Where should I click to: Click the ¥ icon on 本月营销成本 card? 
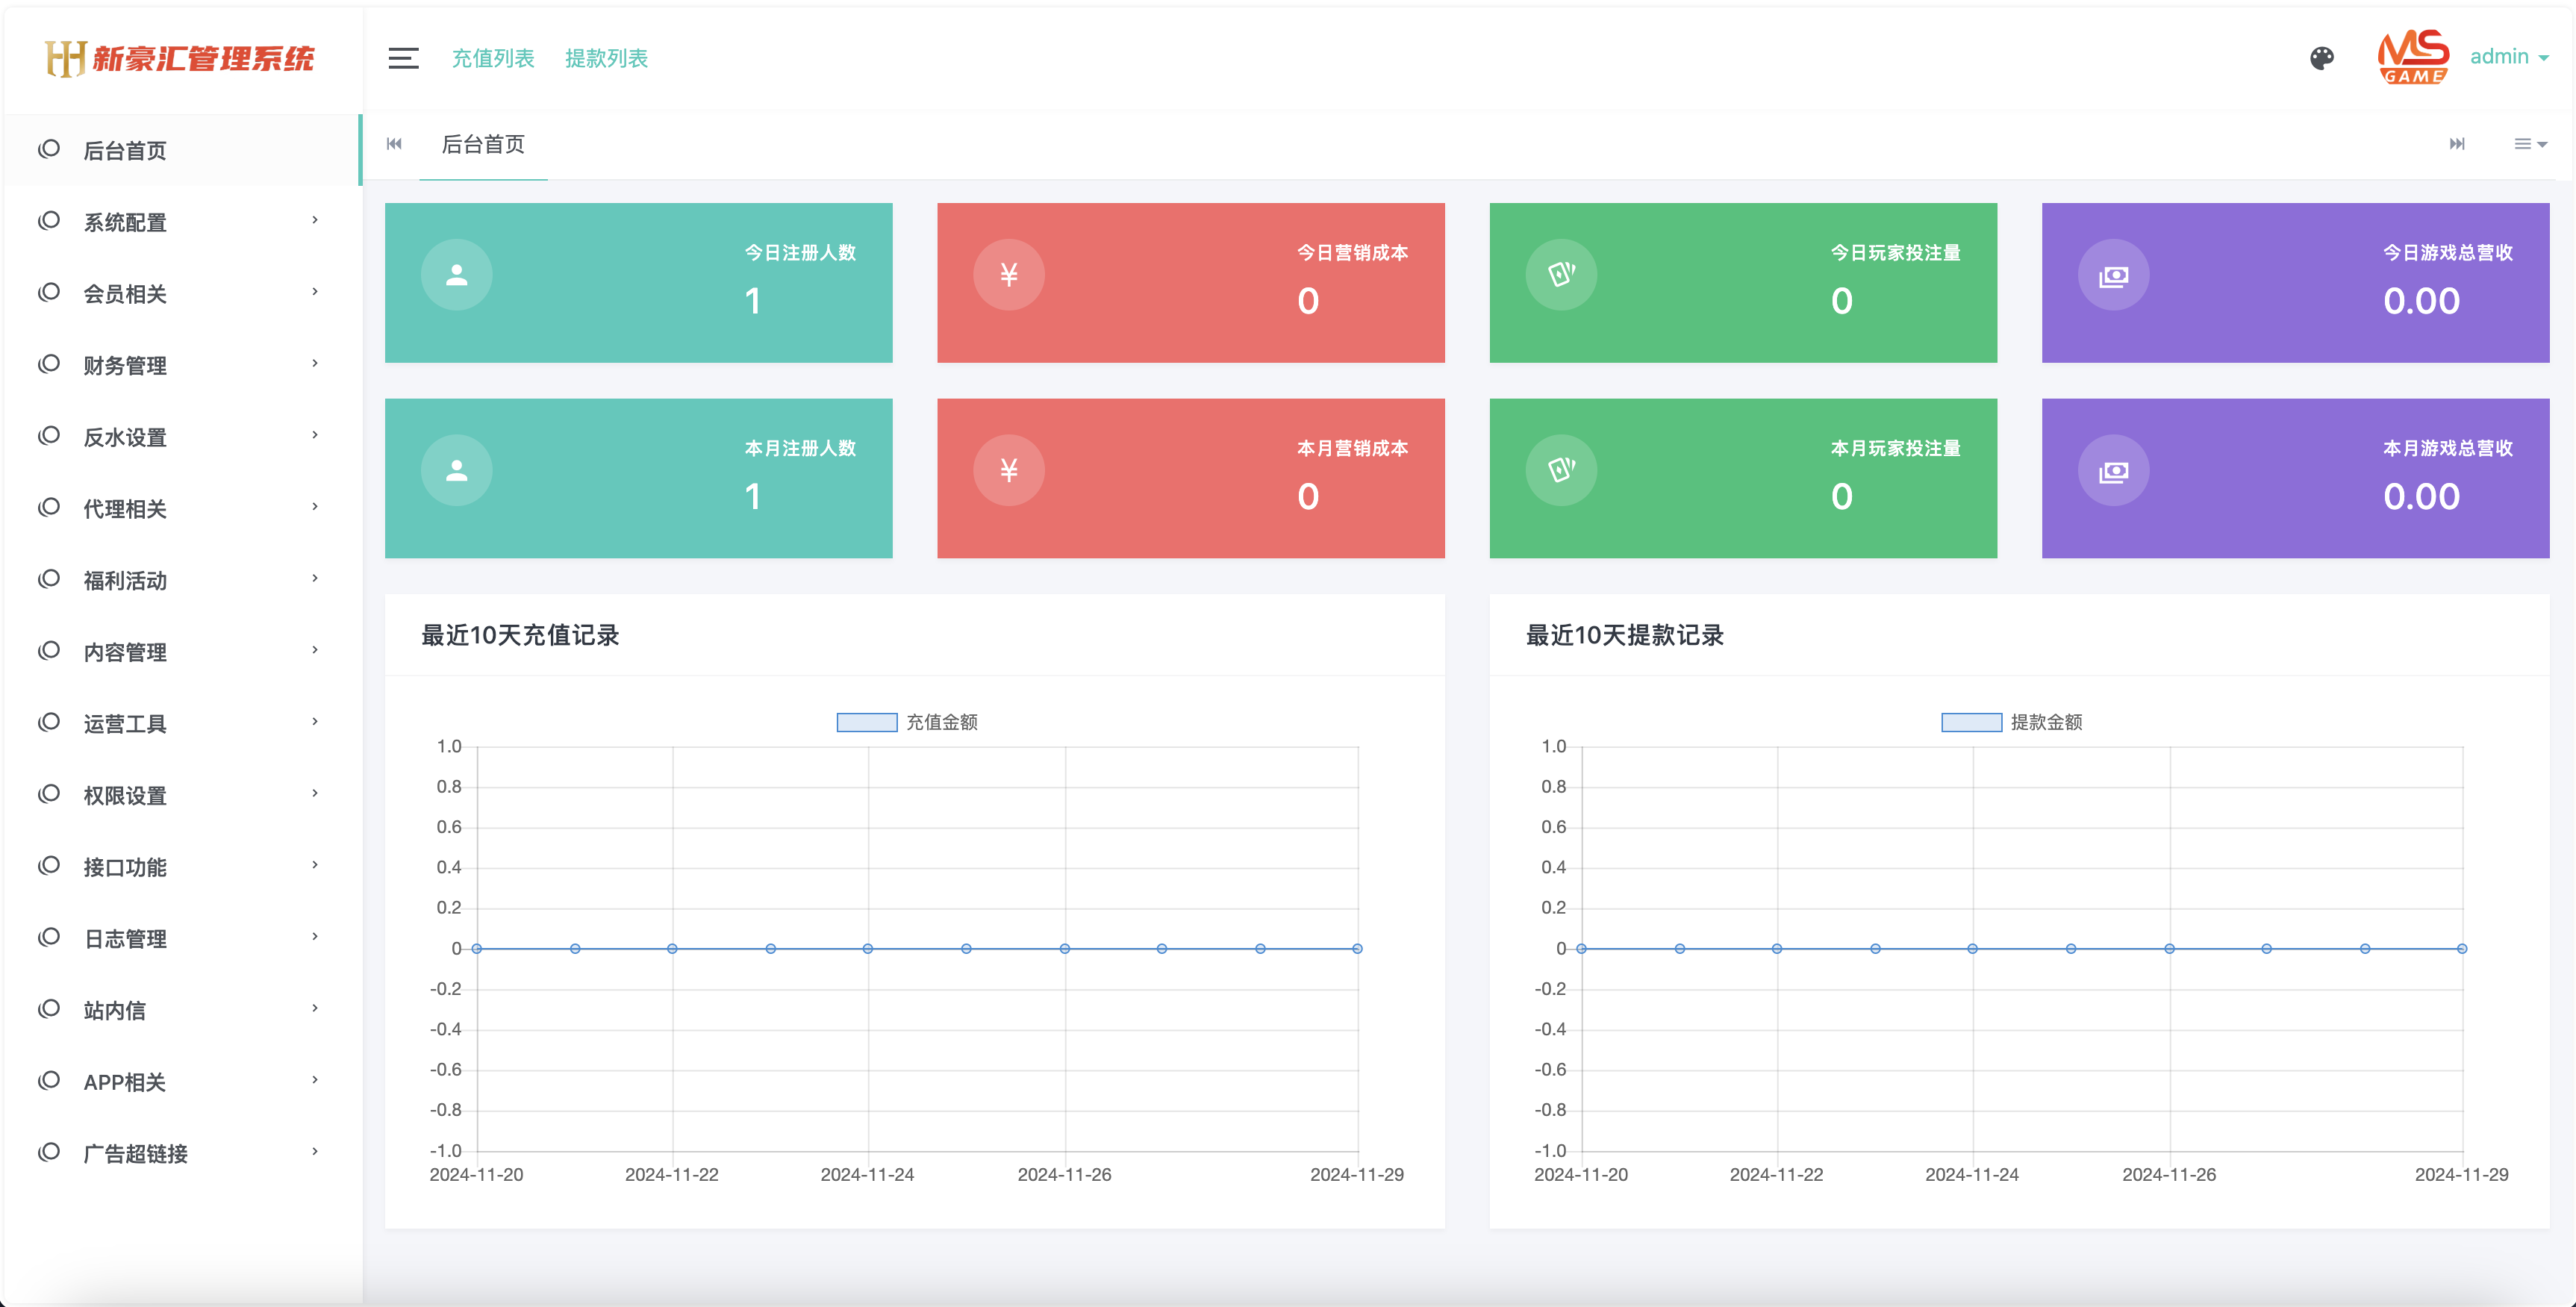1009,469
